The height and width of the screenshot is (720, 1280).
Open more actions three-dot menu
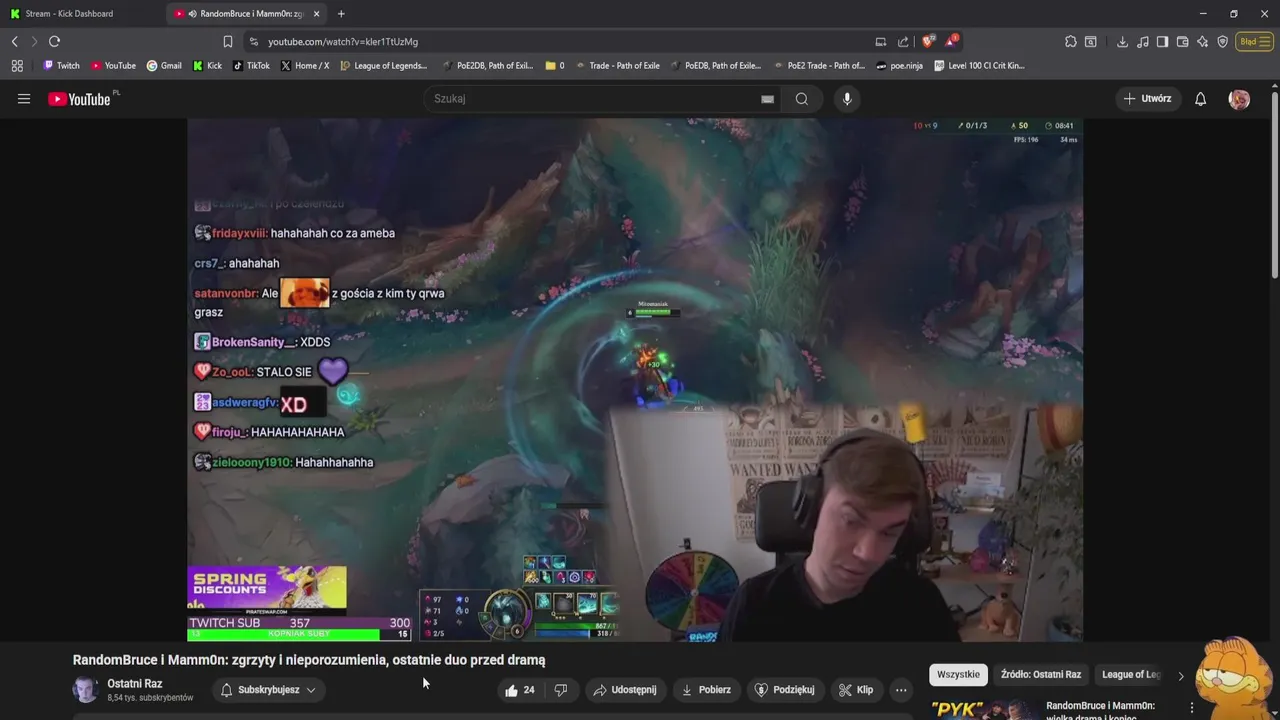coord(901,690)
